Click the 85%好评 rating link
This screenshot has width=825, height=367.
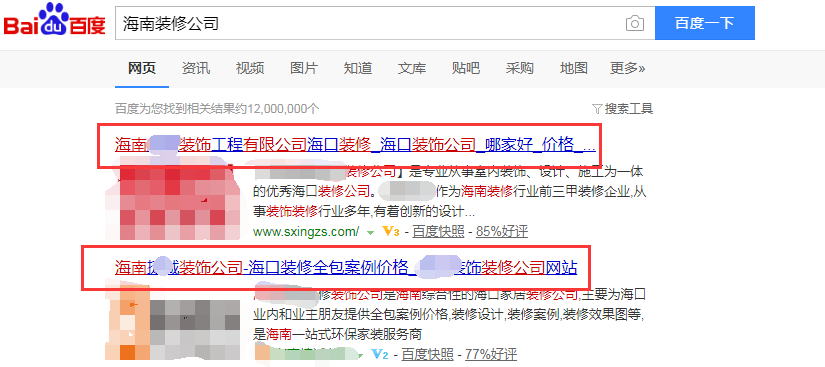tap(502, 231)
